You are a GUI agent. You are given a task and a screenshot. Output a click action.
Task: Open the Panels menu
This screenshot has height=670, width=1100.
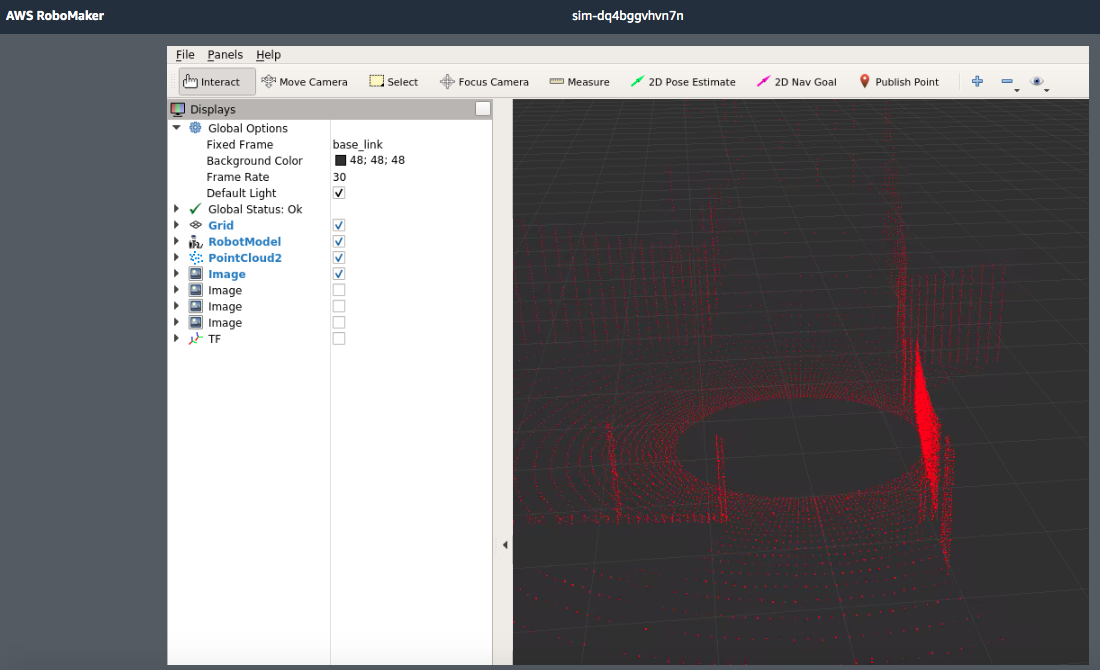225,55
